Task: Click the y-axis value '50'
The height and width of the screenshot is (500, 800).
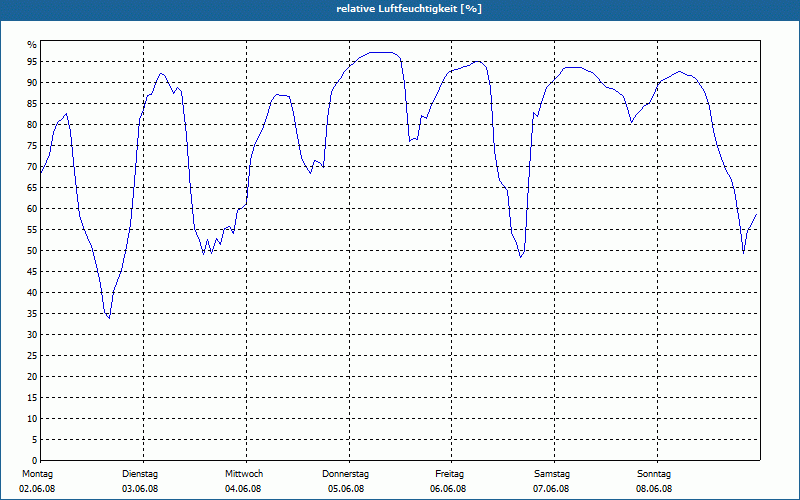Action: coord(32,251)
